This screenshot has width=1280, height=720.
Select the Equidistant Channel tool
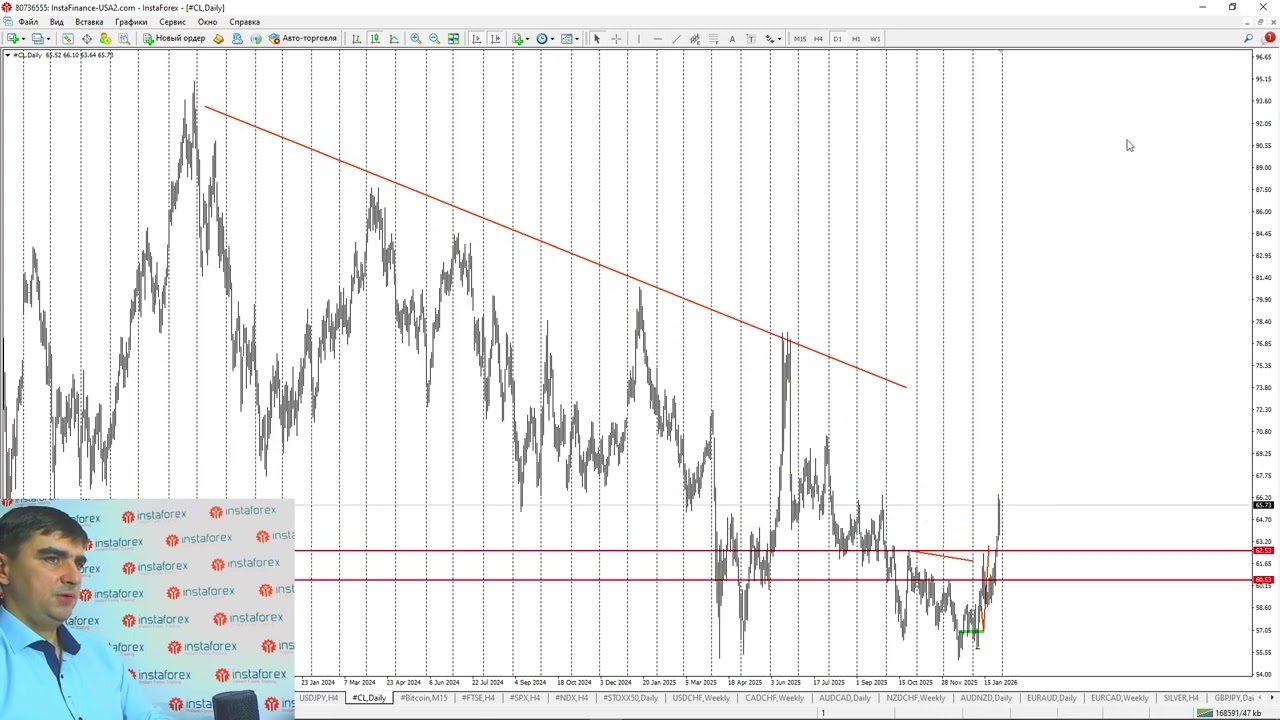point(695,39)
